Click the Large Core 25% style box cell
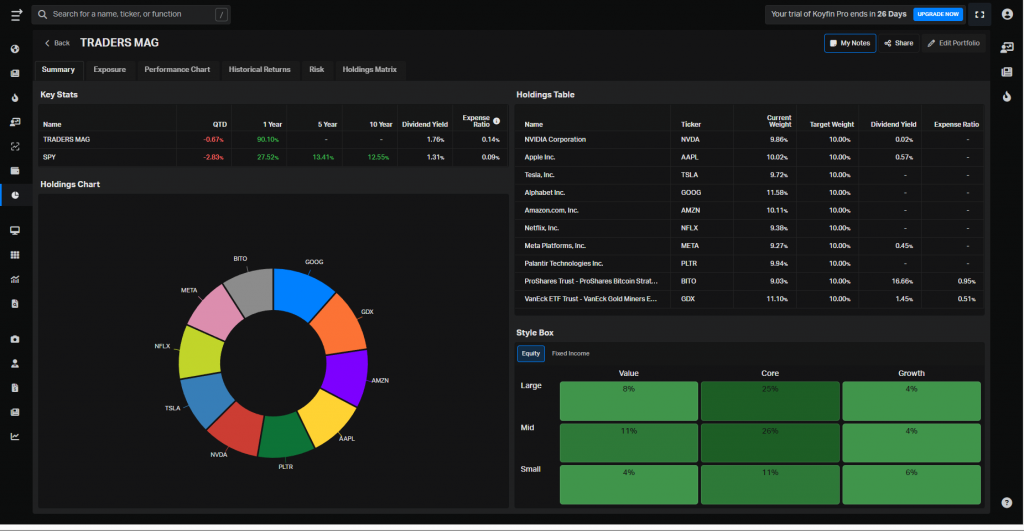The width and height of the screenshot is (1024, 531). pyautogui.click(x=770, y=401)
